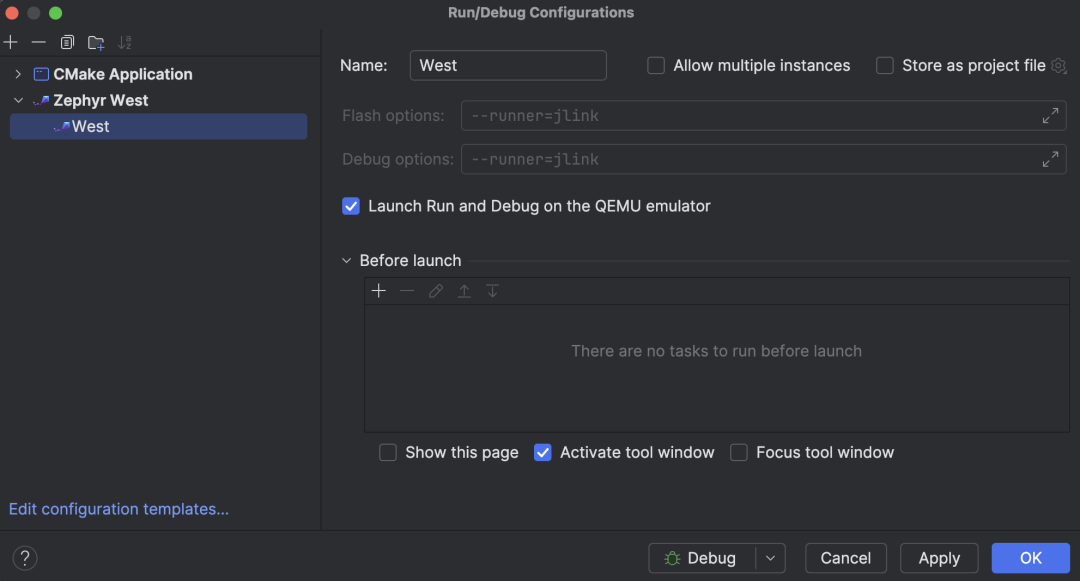The height and width of the screenshot is (581, 1080).
Task: Edit the before launch task
Action: (435, 291)
